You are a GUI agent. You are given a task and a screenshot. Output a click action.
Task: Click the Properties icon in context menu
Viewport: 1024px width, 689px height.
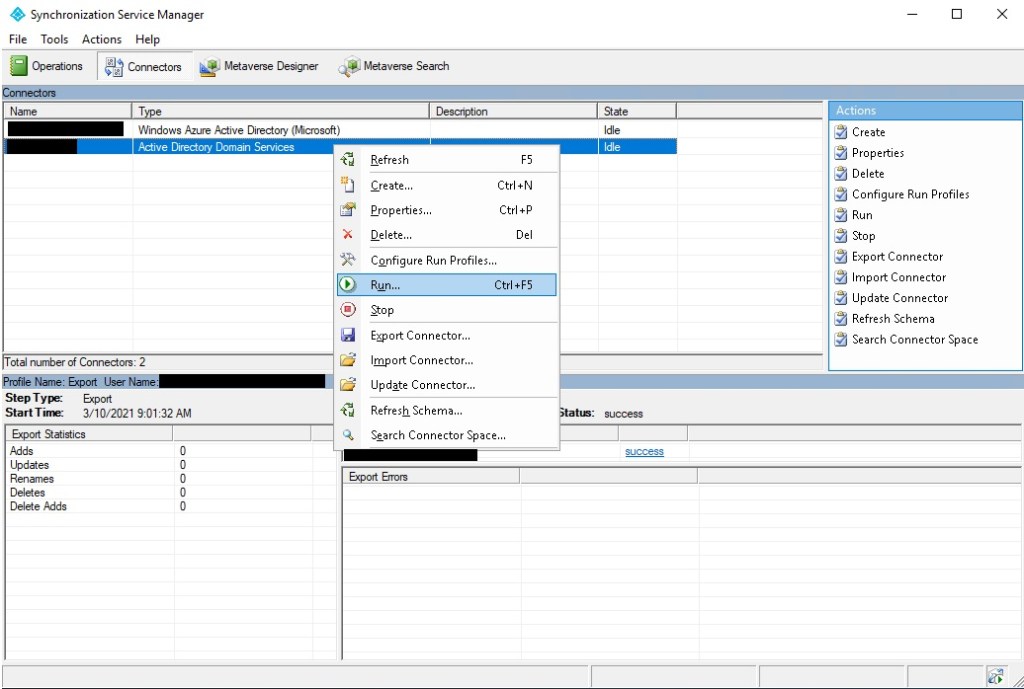pos(348,210)
